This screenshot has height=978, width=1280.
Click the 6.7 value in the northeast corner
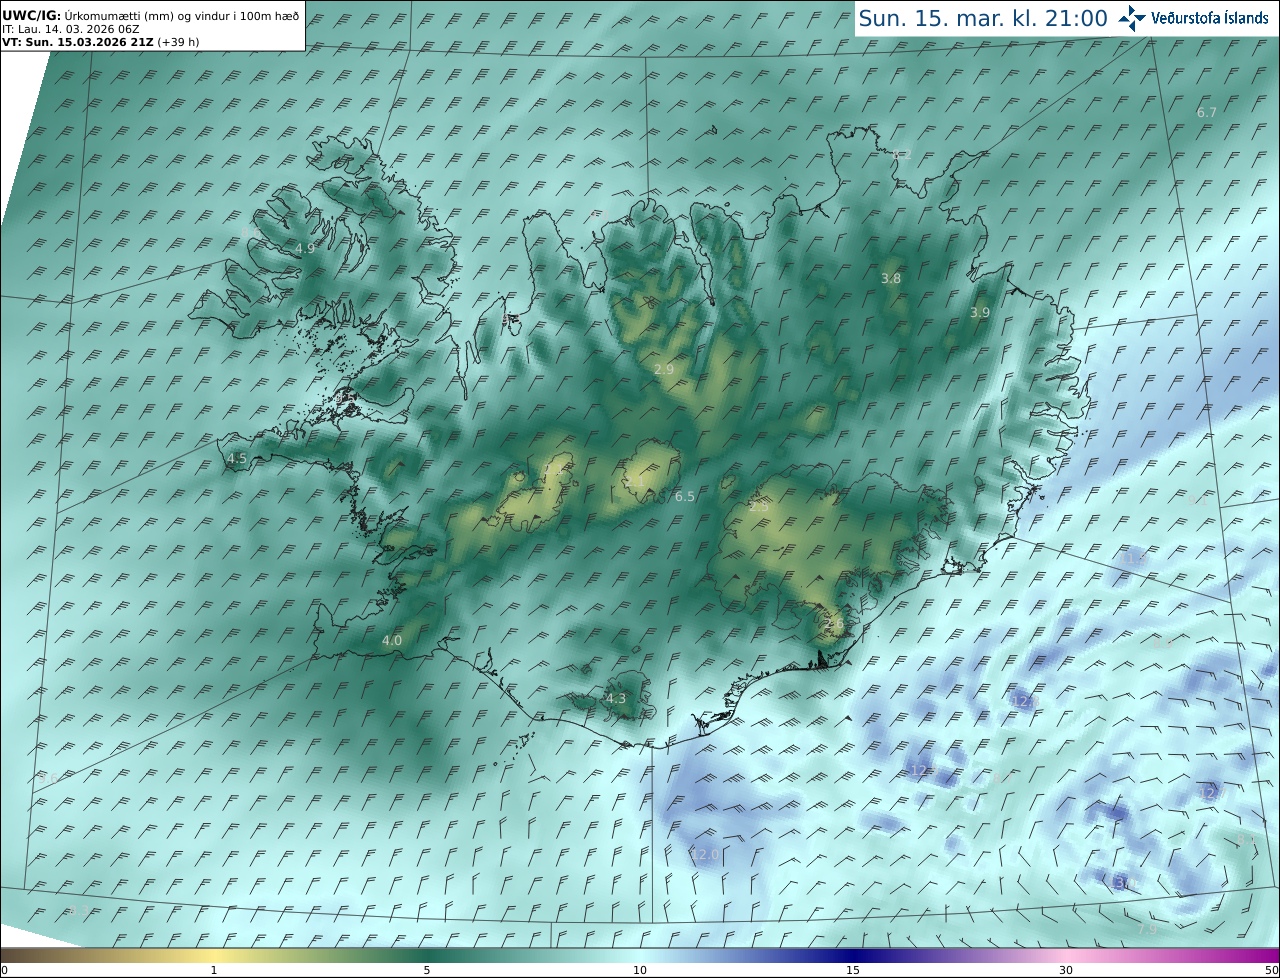(1207, 113)
